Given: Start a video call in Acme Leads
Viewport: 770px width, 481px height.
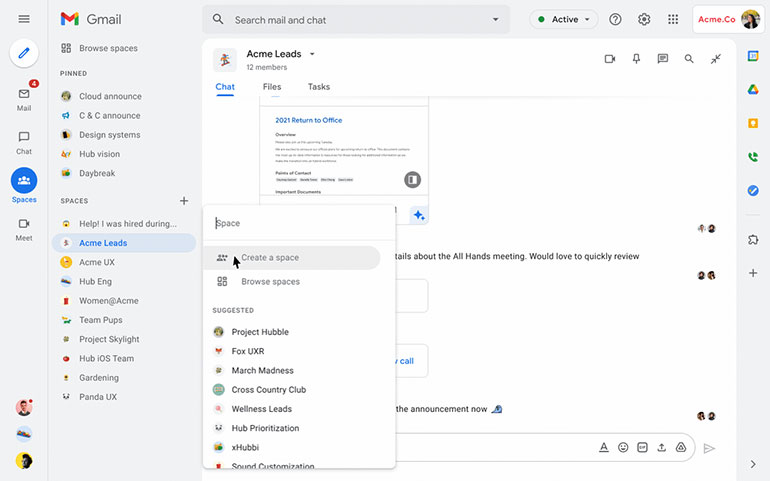Looking at the screenshot, I should coord(609,59).
